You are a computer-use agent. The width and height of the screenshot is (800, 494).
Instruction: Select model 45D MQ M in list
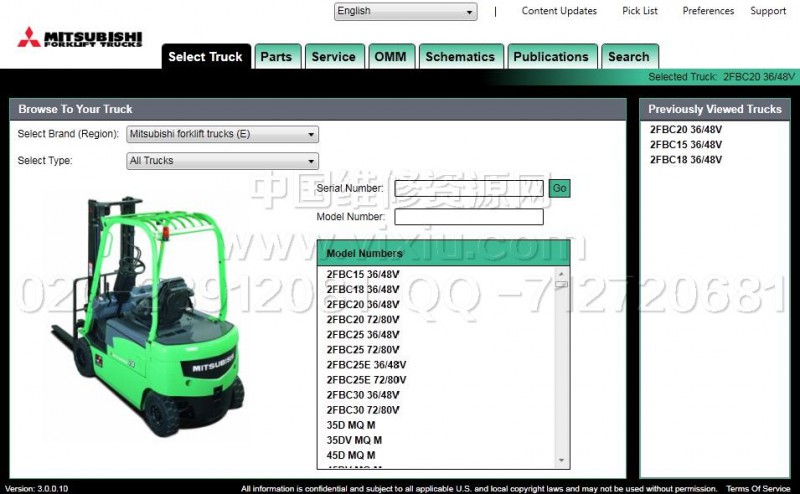351,455
